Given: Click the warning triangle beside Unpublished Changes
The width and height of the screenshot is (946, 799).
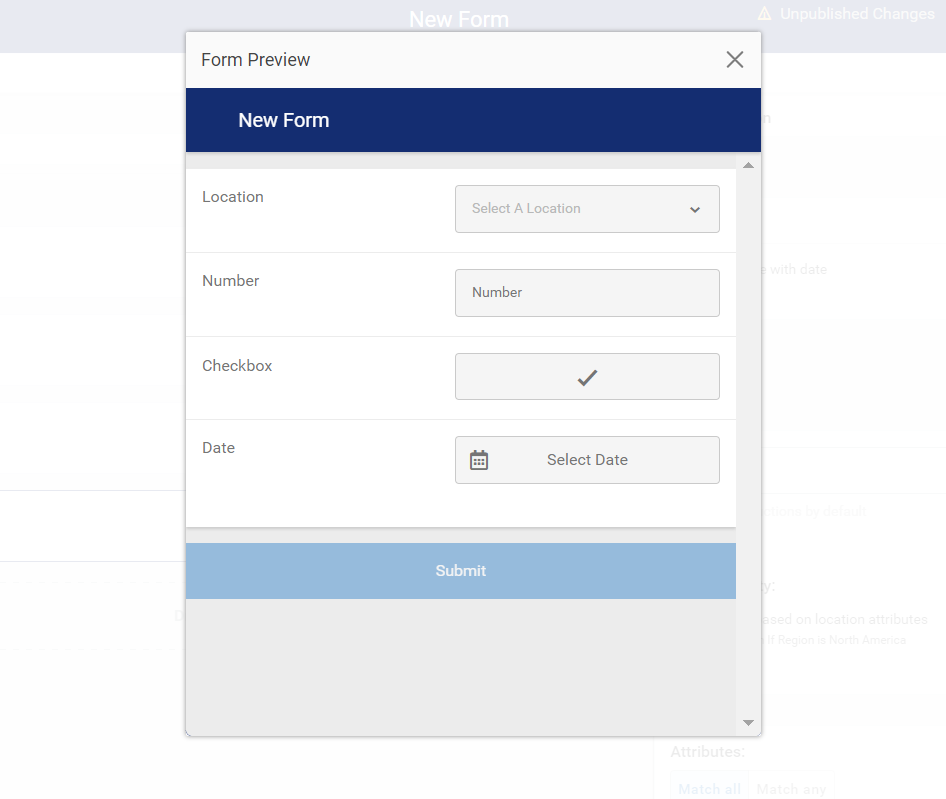Looking at the screenshot, I should point(765,14).
